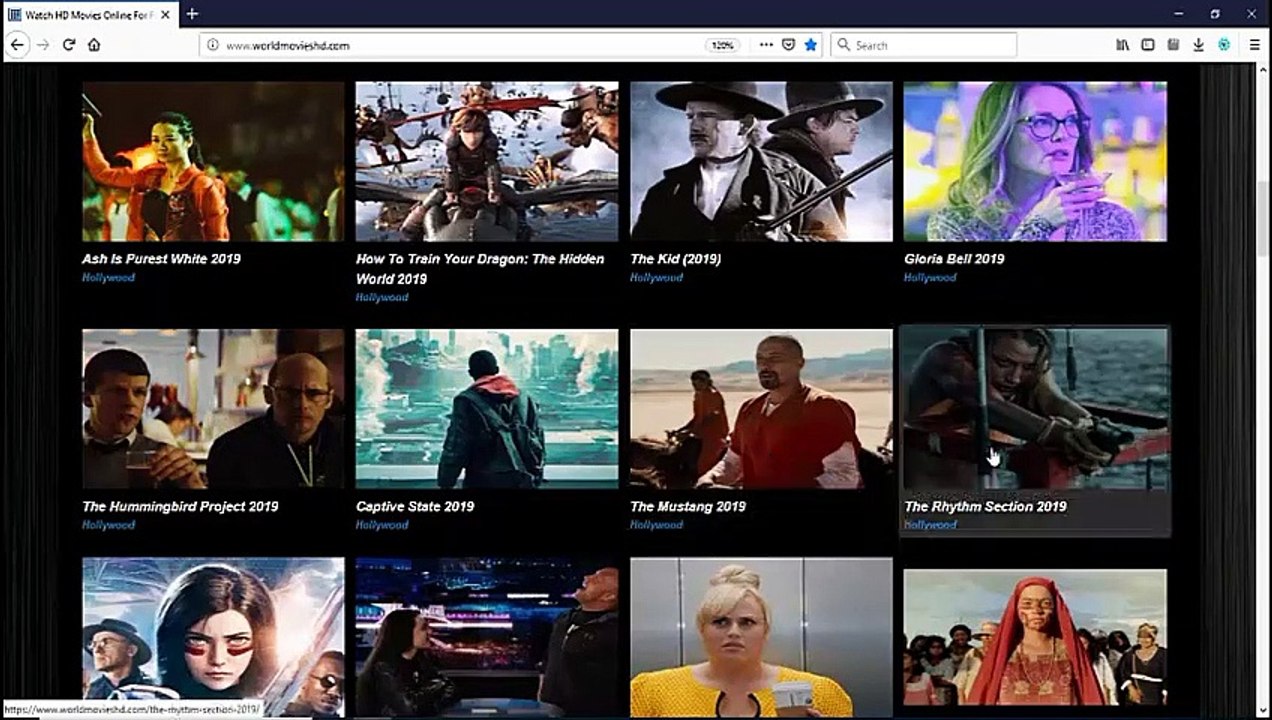1272x720 pixels.
Task: Click Captive State movie thumbnail
Action: coord(487,409)
